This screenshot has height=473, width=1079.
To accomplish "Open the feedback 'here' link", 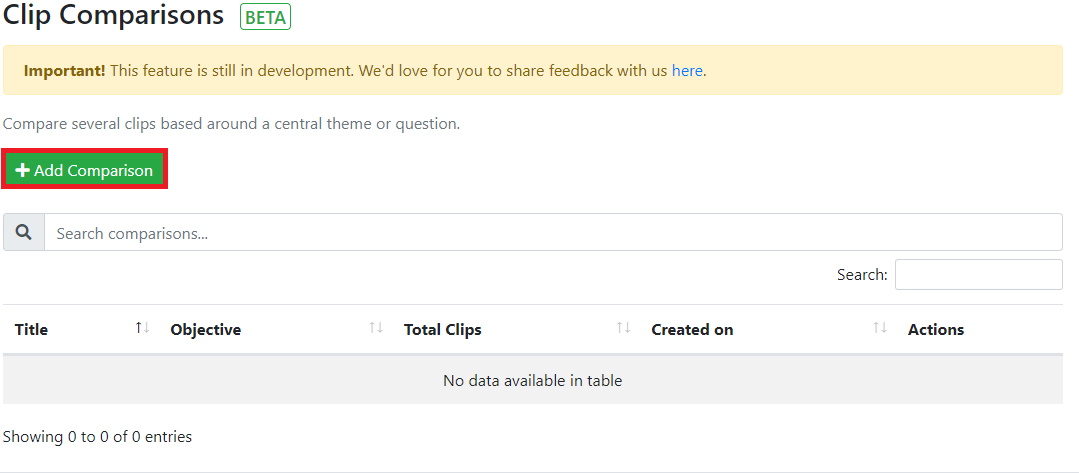I will pyautogui.click(x=687, y=71).
